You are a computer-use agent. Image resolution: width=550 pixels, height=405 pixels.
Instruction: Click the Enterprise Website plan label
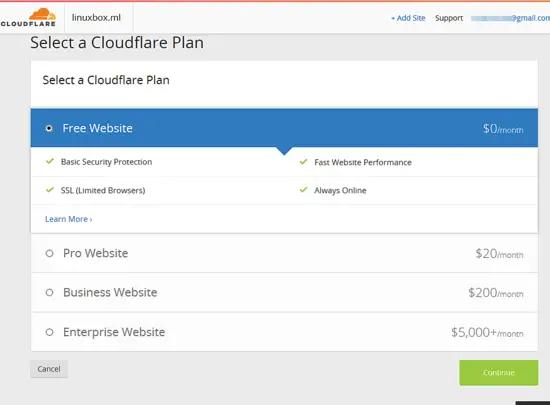[114, 332]
